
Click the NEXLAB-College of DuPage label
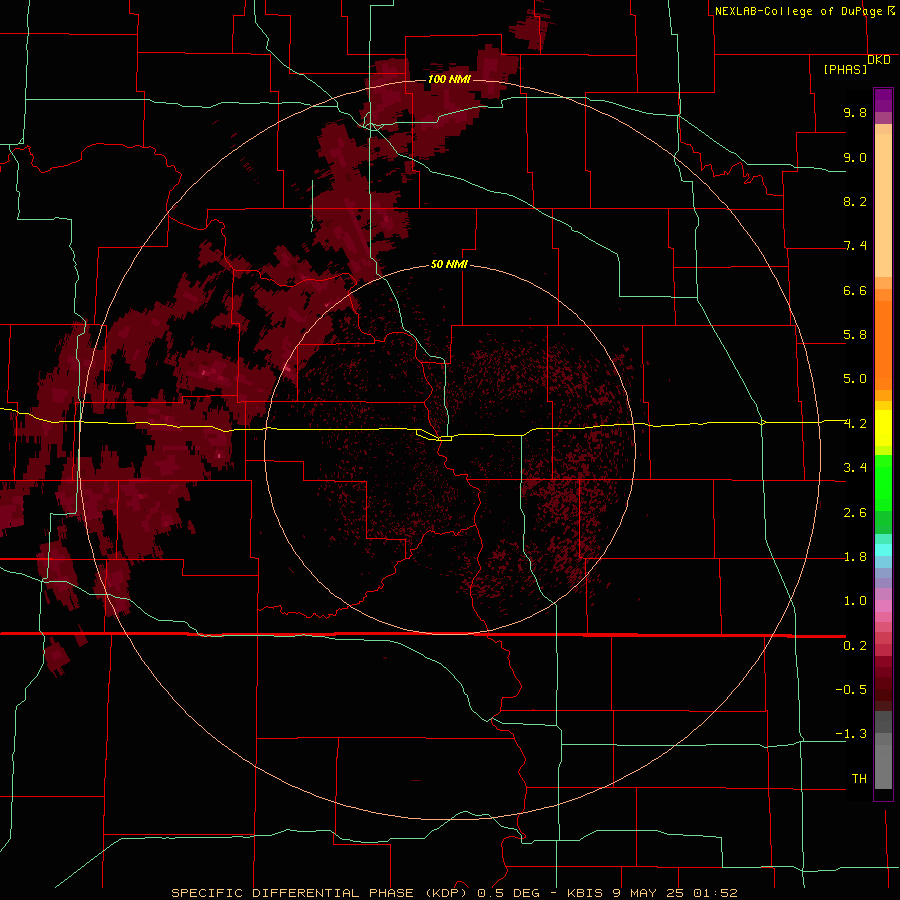[x=798, y=11]
